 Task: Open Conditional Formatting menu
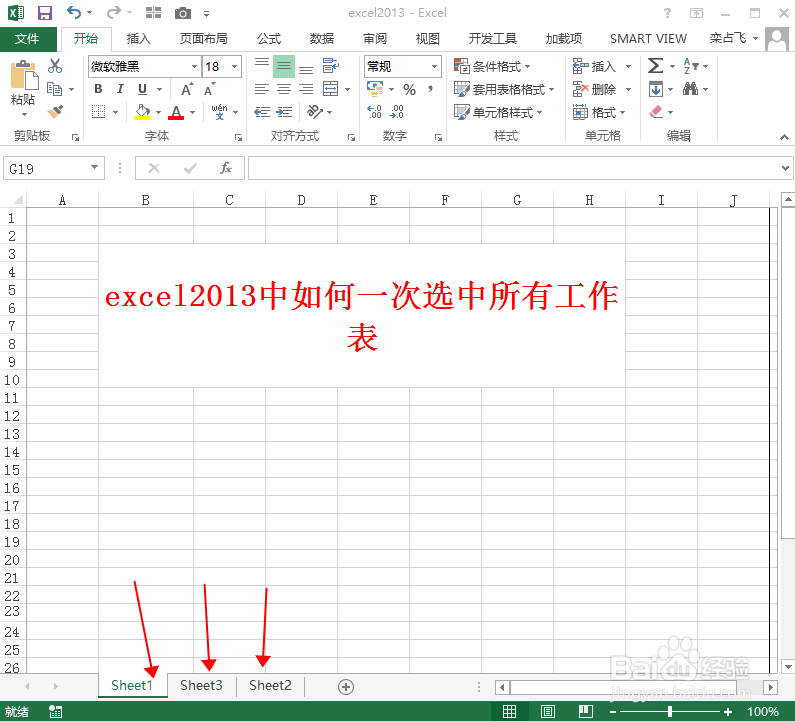(492, 66)
